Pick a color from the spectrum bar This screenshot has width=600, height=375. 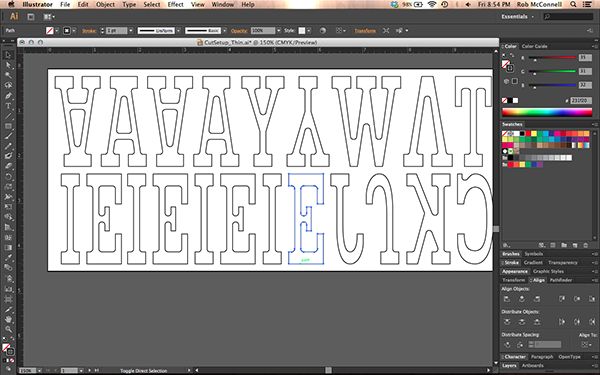pos(547,112)
